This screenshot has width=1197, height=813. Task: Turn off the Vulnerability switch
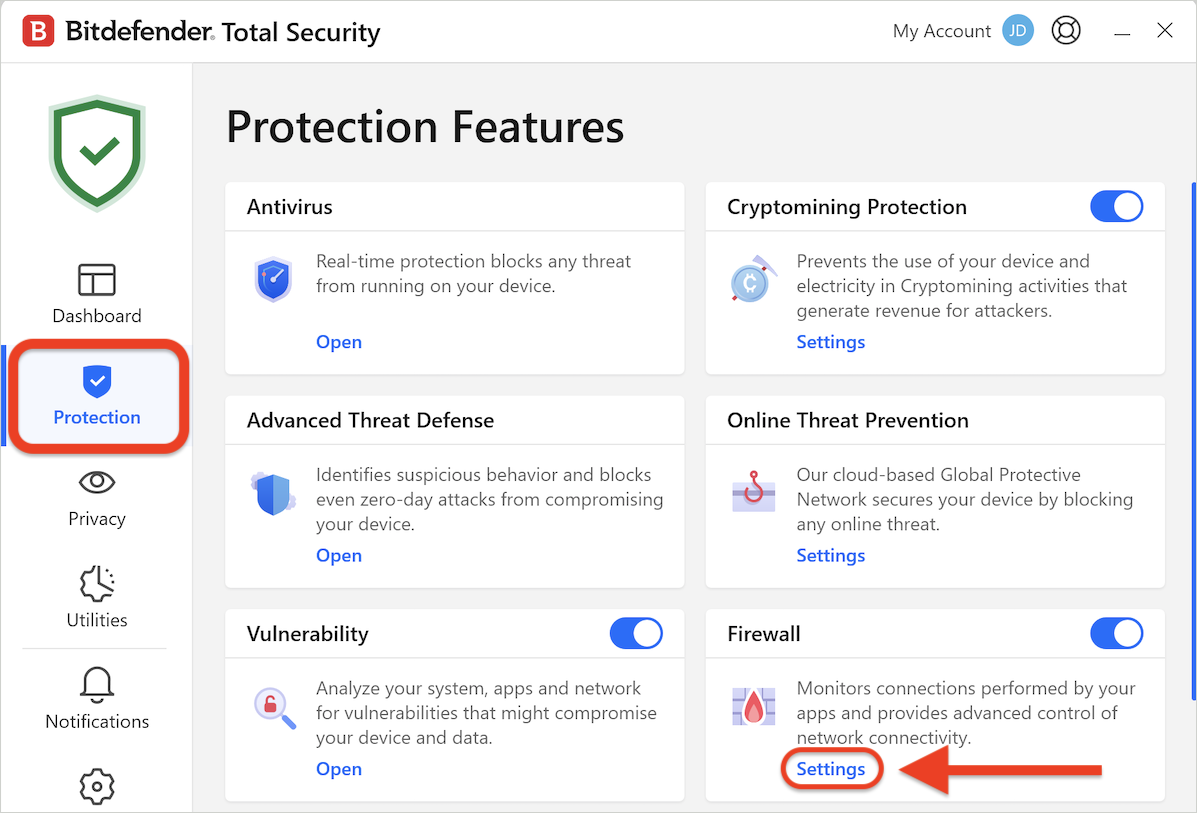click(x=636, y=634)
